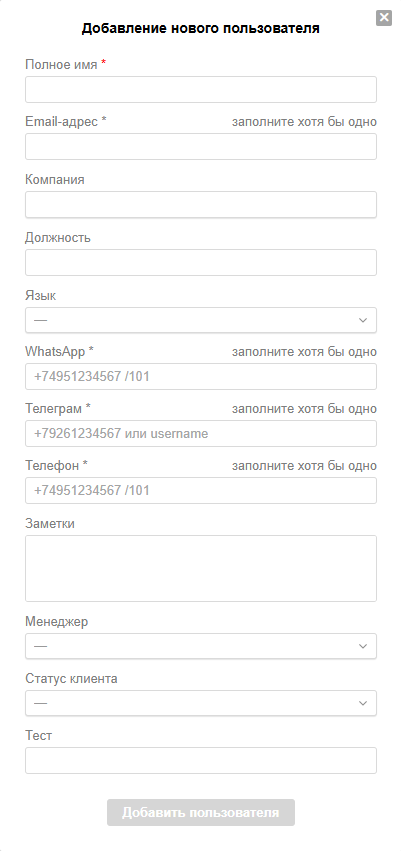The width and height of the screenshot is (401, 851).
Task: Click the Телеграм username field
Action: coord(201,434)
